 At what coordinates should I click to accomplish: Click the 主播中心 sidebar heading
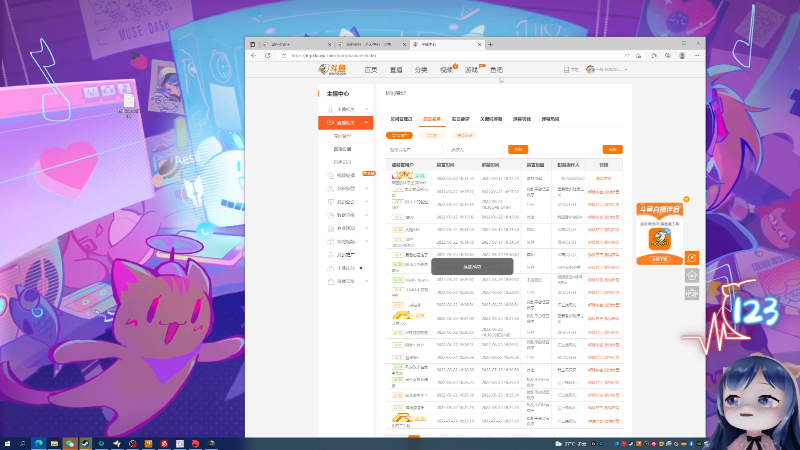click(338, 94)
